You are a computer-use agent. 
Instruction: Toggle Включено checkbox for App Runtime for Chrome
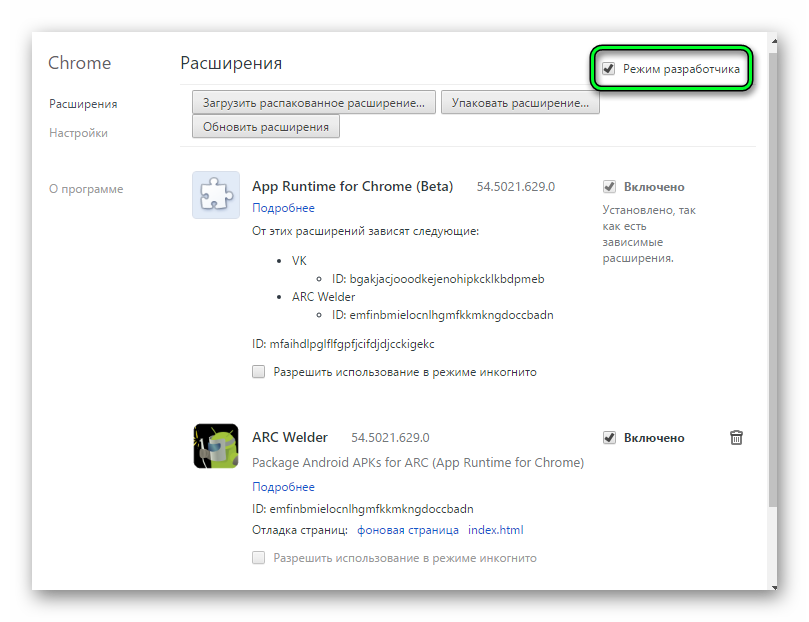pos(609,187)
